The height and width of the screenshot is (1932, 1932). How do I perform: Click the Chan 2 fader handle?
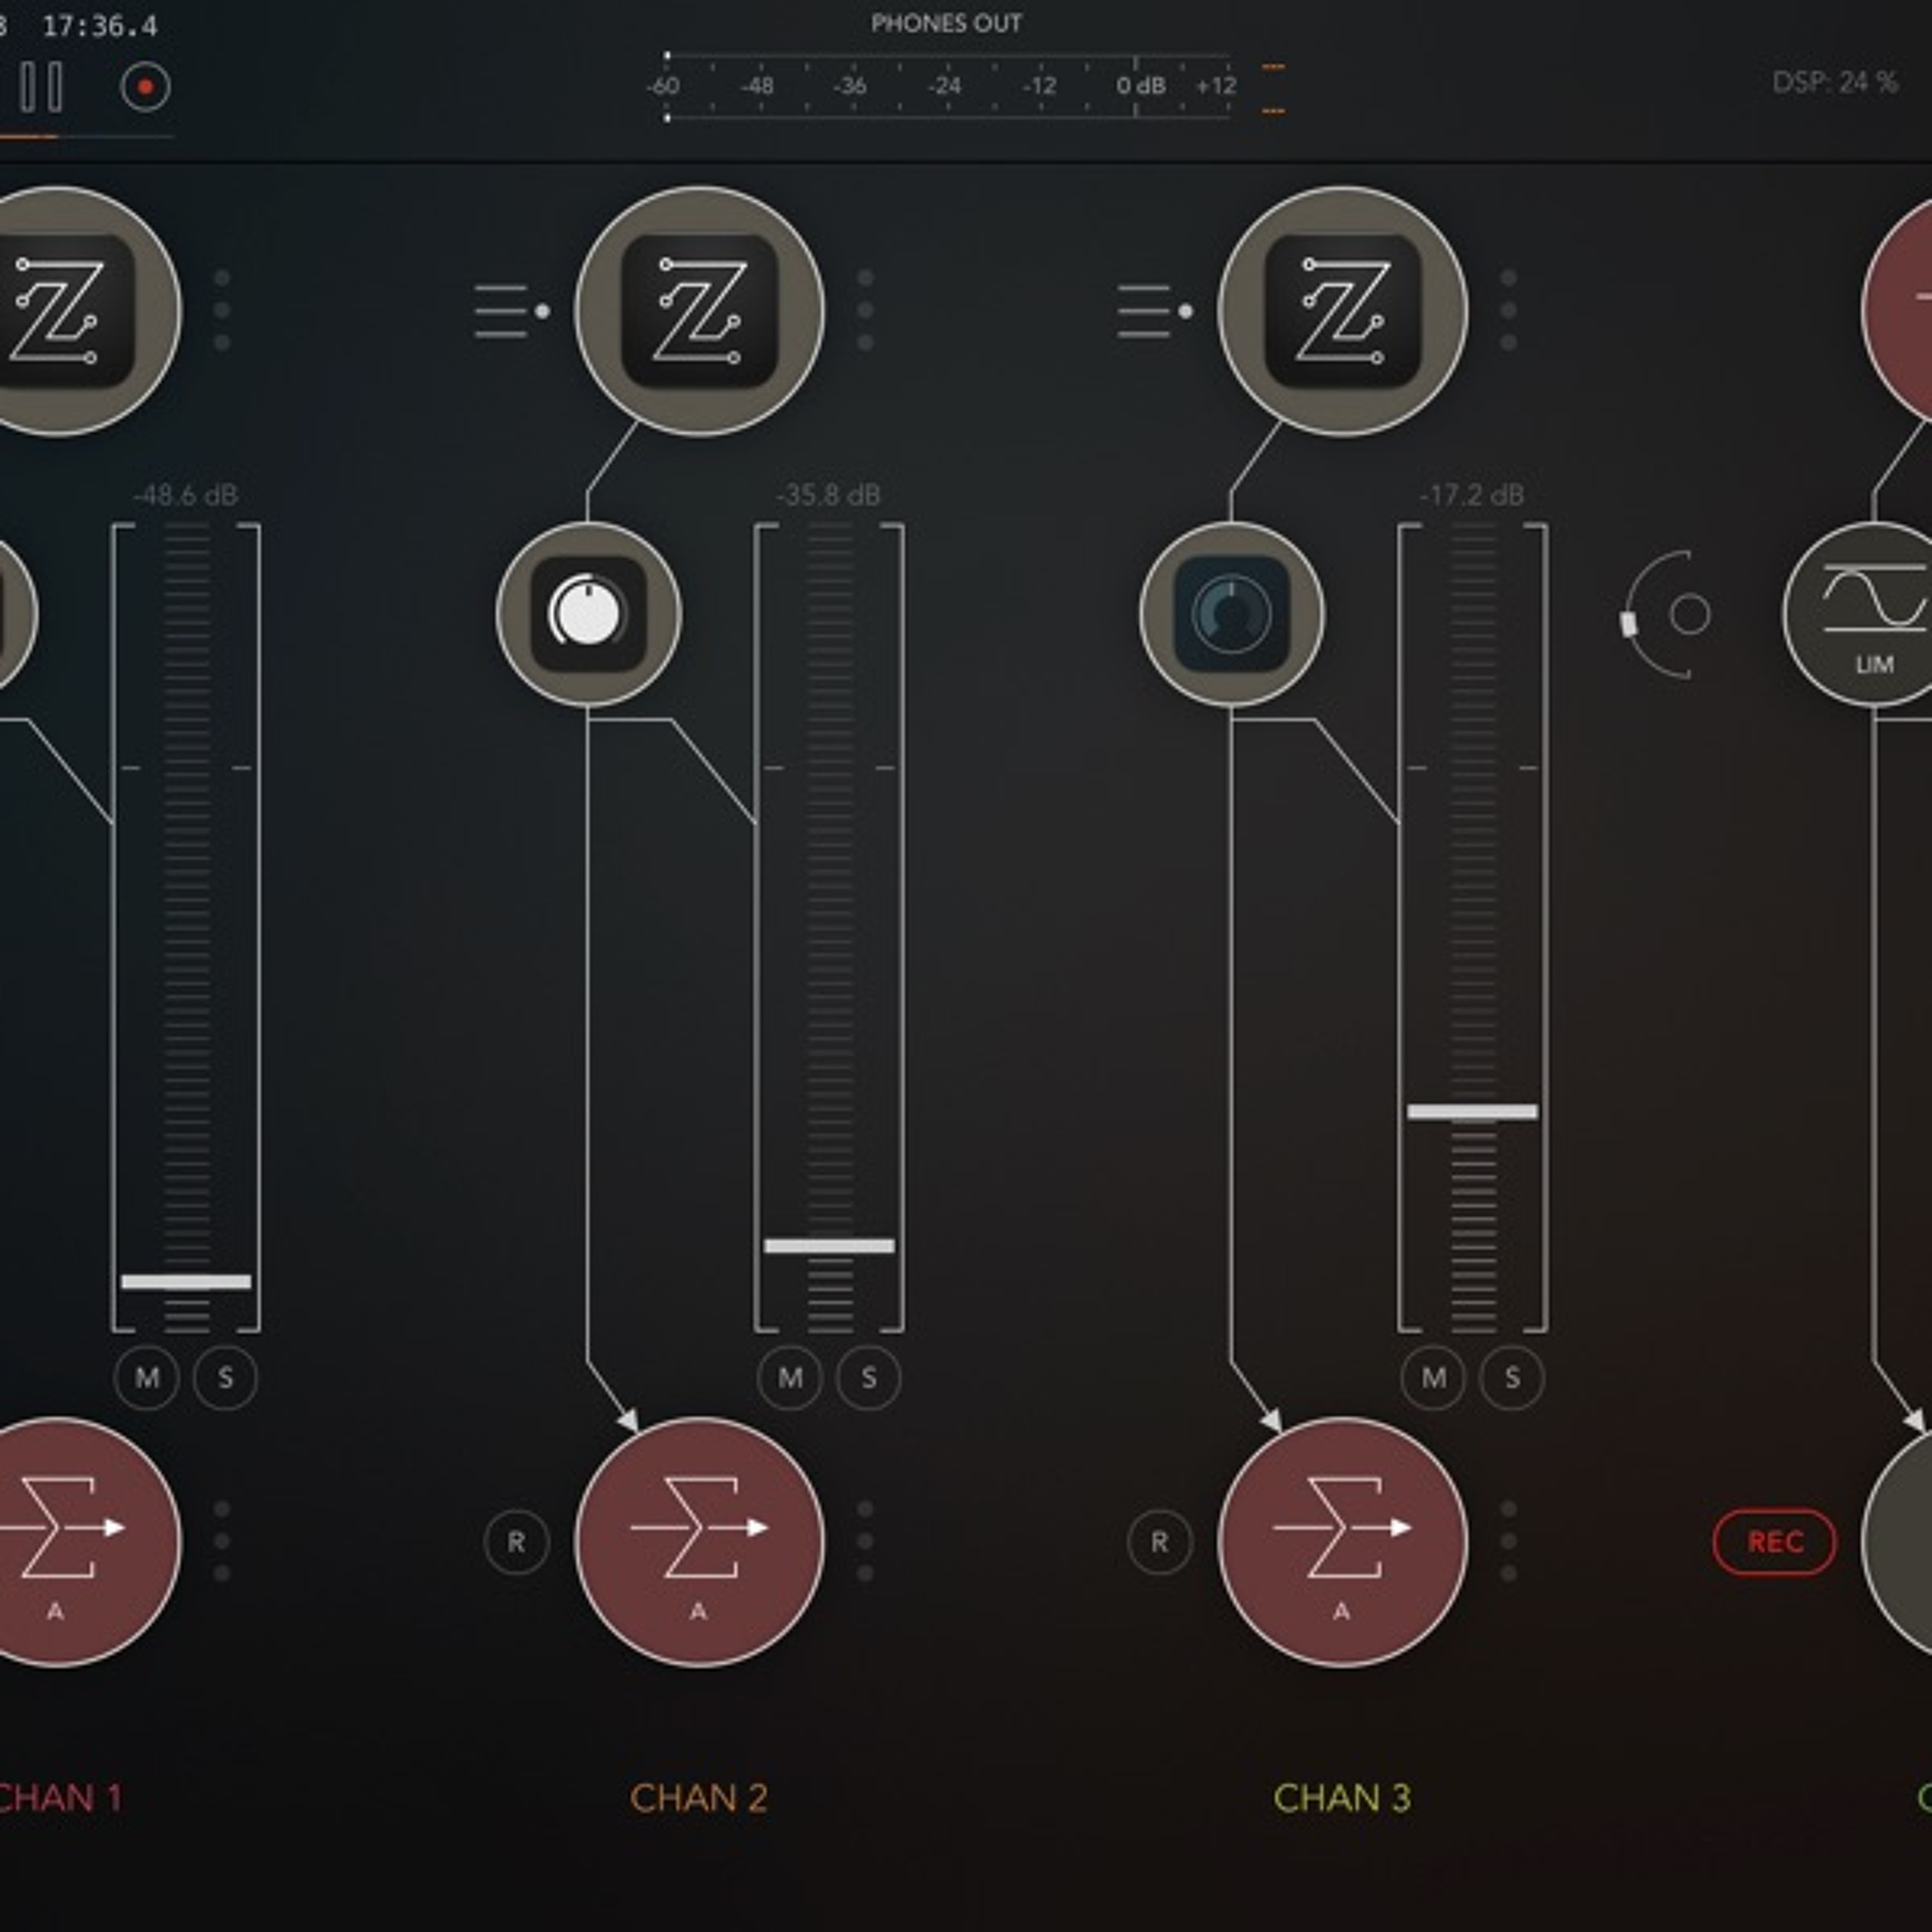point(829,1246)
